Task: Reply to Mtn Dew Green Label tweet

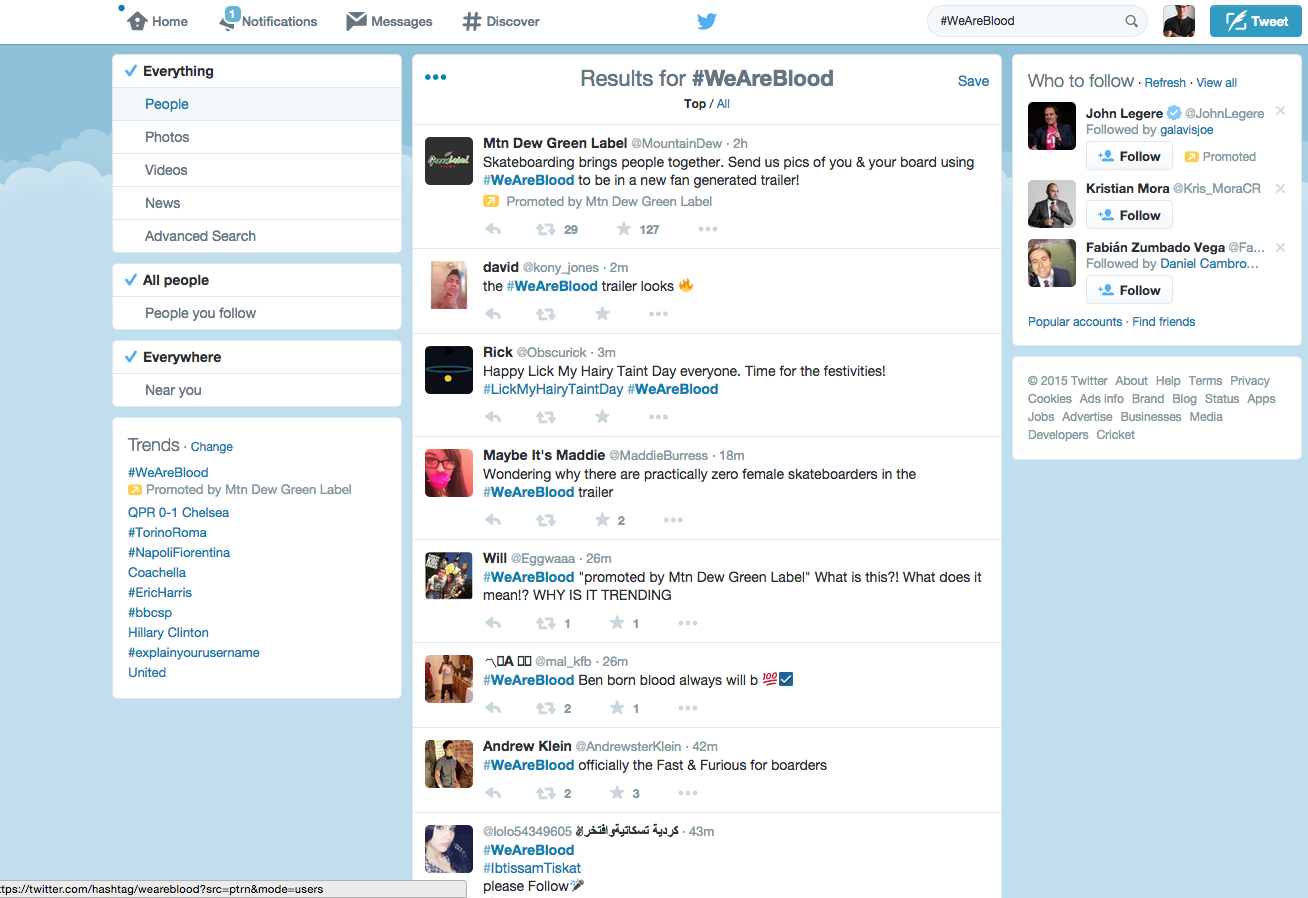Action: pyautogui.click(x=493, y=229)
